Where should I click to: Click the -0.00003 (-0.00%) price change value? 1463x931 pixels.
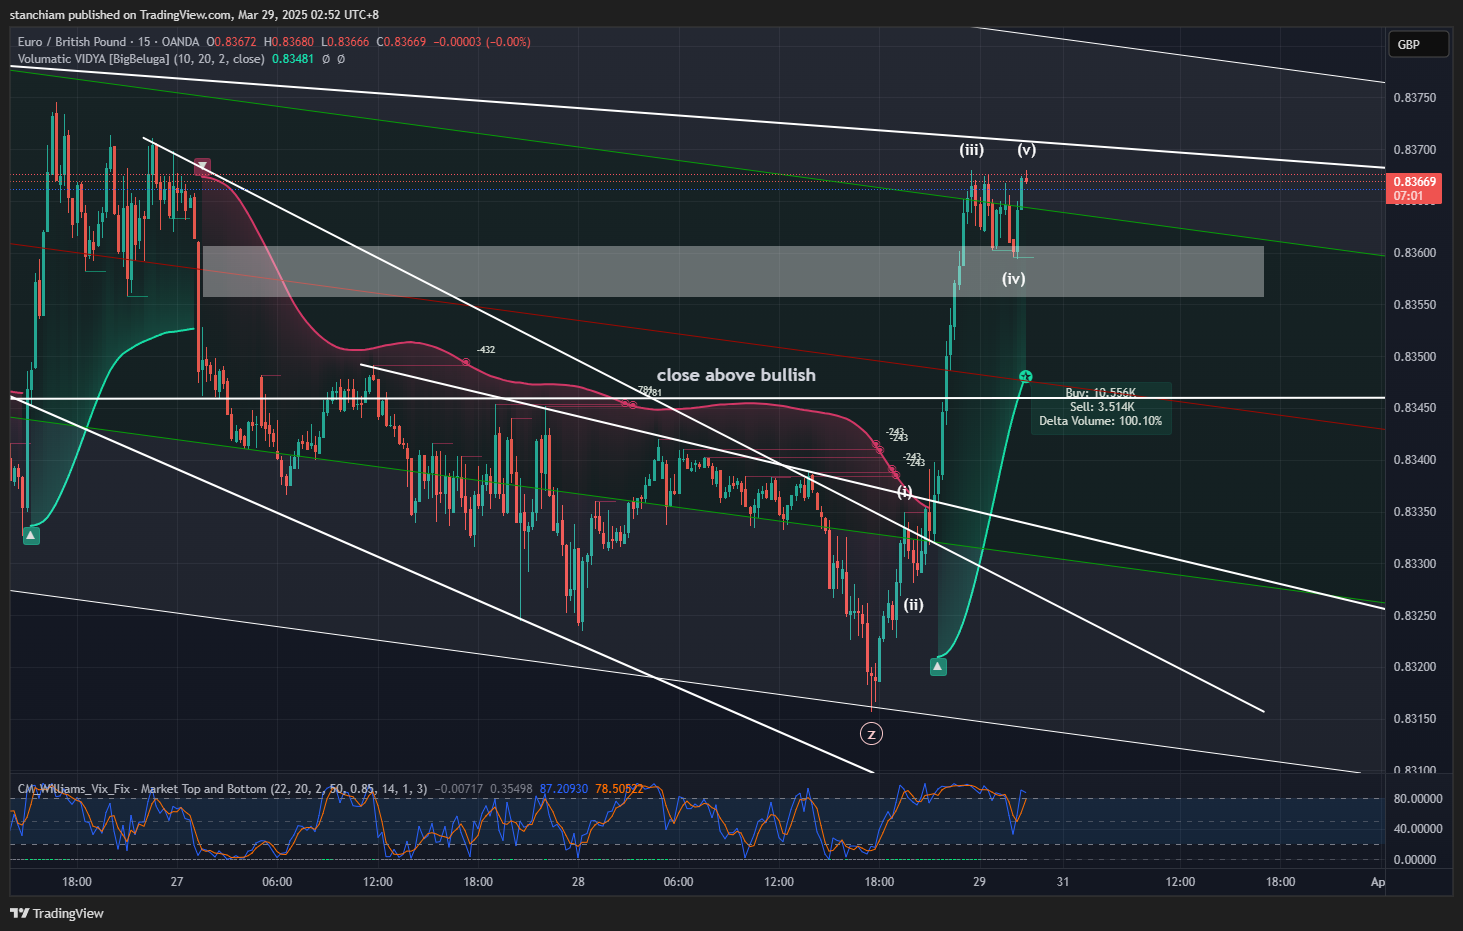[x=482, y=42]
